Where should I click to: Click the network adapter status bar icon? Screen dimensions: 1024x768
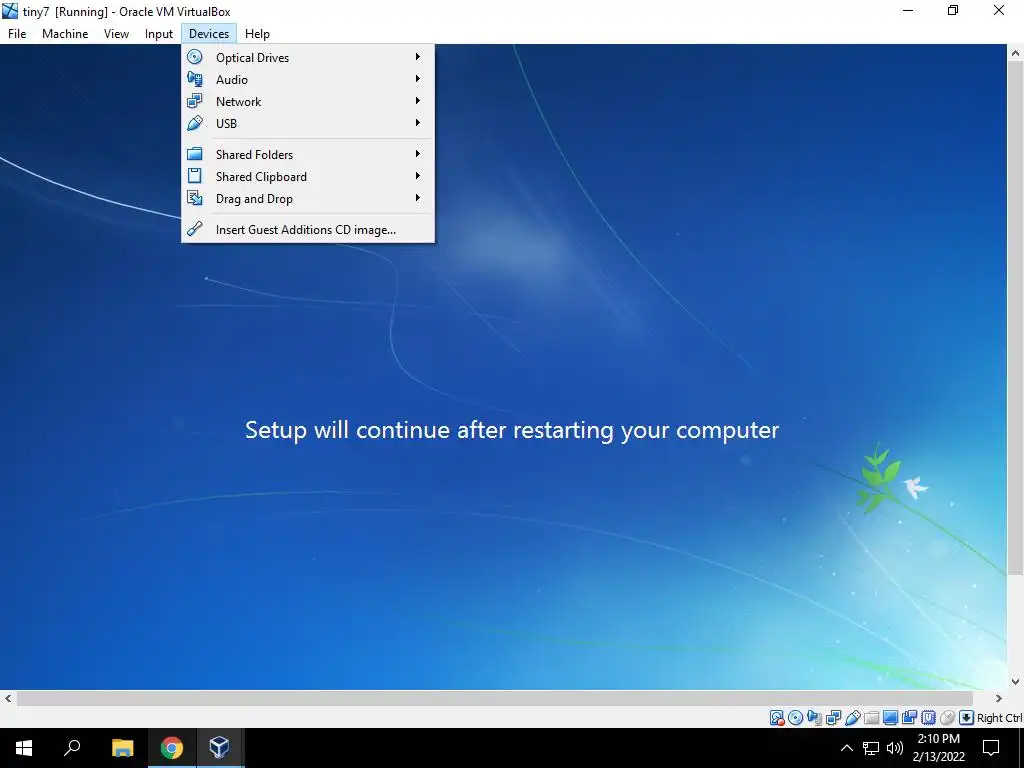(x=833, y=718)
